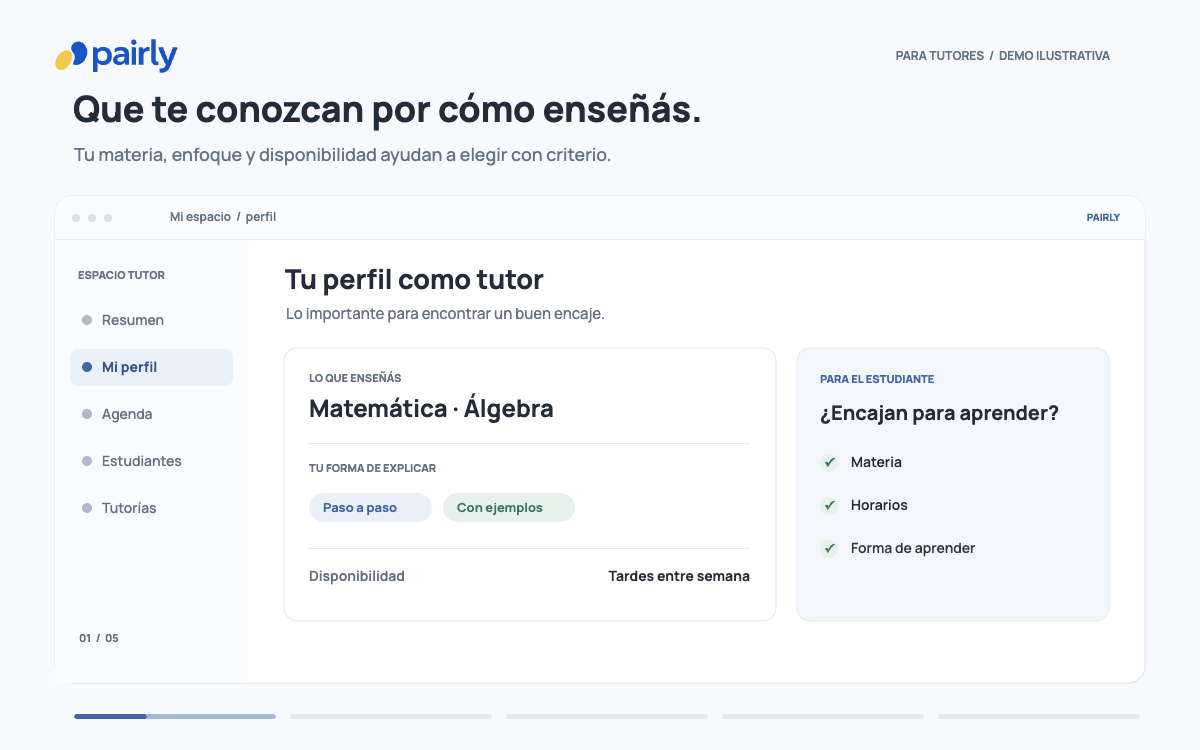This screenshot has width=1200, height=750.
Task: Click the Resumen bullet dot
Action: coord(87,320)
